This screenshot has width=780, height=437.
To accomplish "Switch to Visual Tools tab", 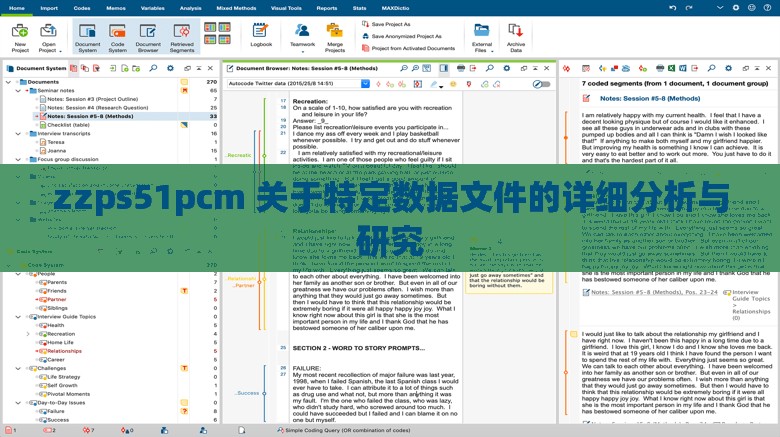I will 286,8.
